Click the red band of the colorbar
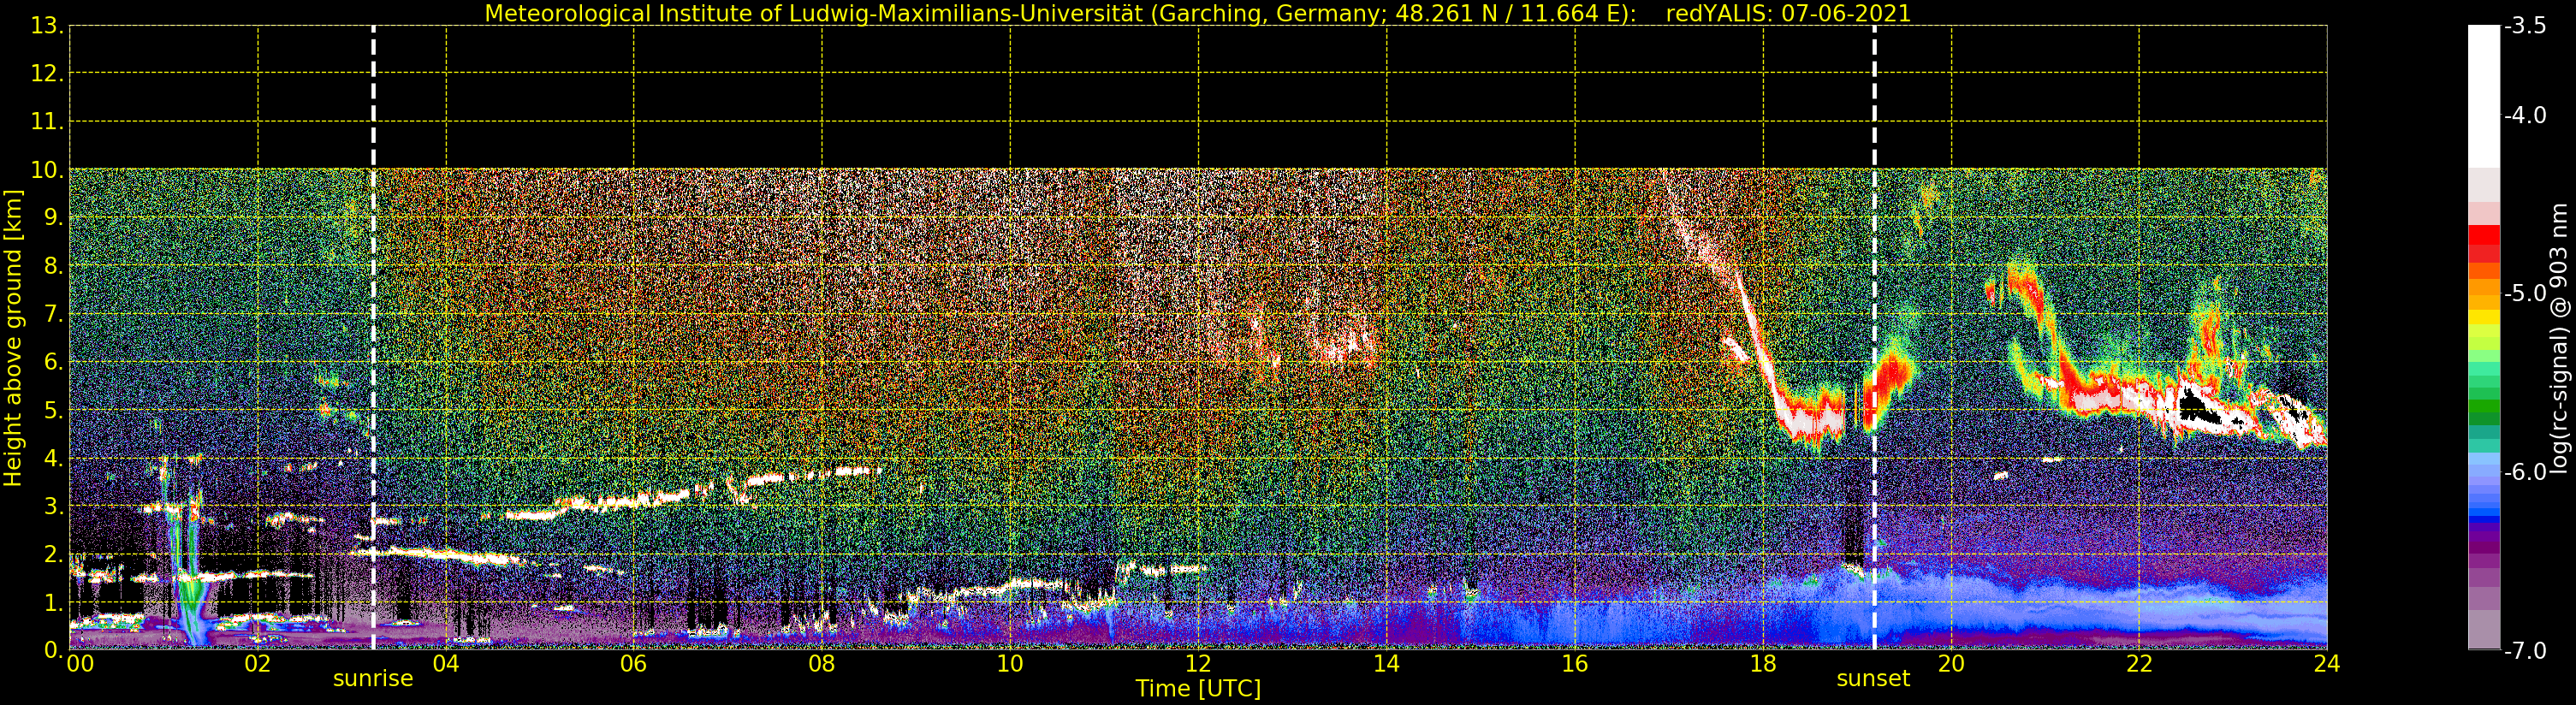Image resolution: width=2576 pixels, height=705 pixels. 2483,242
